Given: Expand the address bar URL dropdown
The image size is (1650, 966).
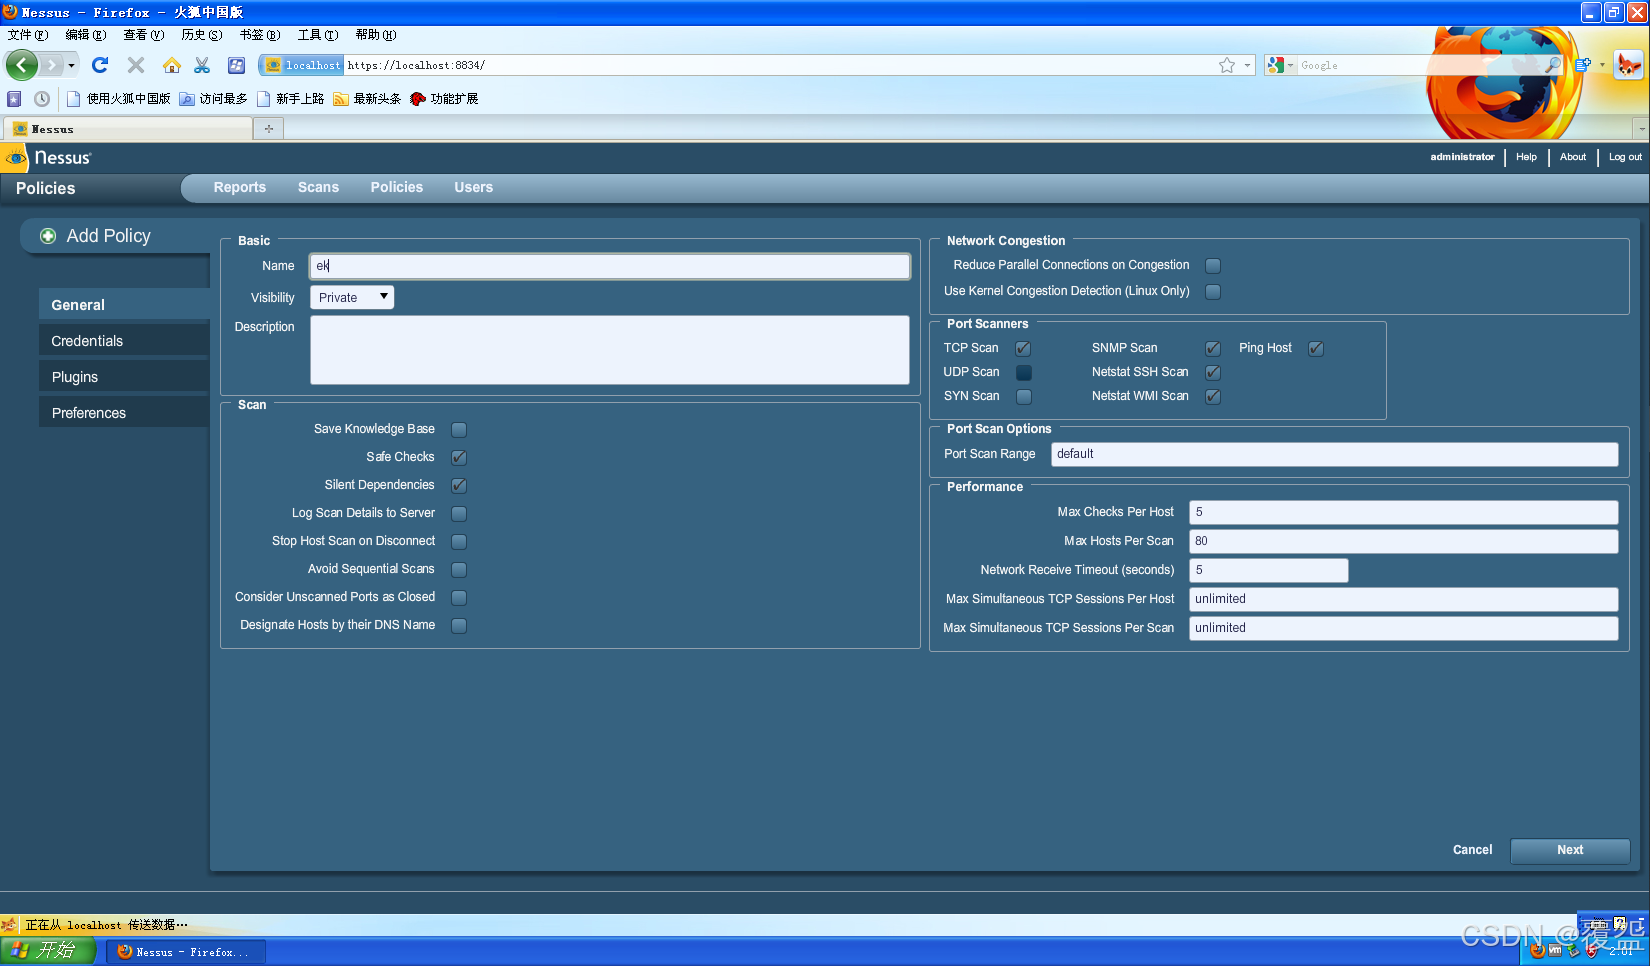Looking at the screenshot, I should (1247, 65).
